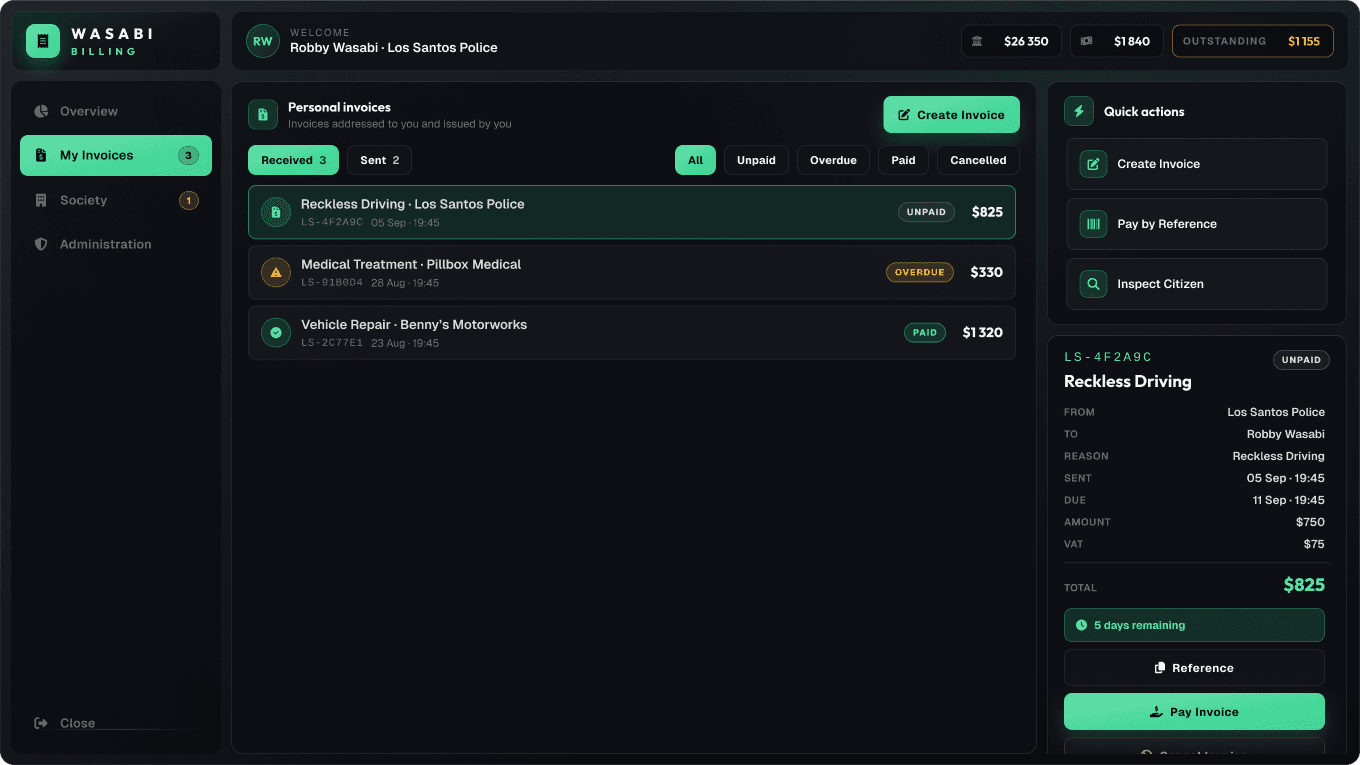
Task: Click the Overview pie chart icon
Action: pyautogui.click(x=41, y=111)
